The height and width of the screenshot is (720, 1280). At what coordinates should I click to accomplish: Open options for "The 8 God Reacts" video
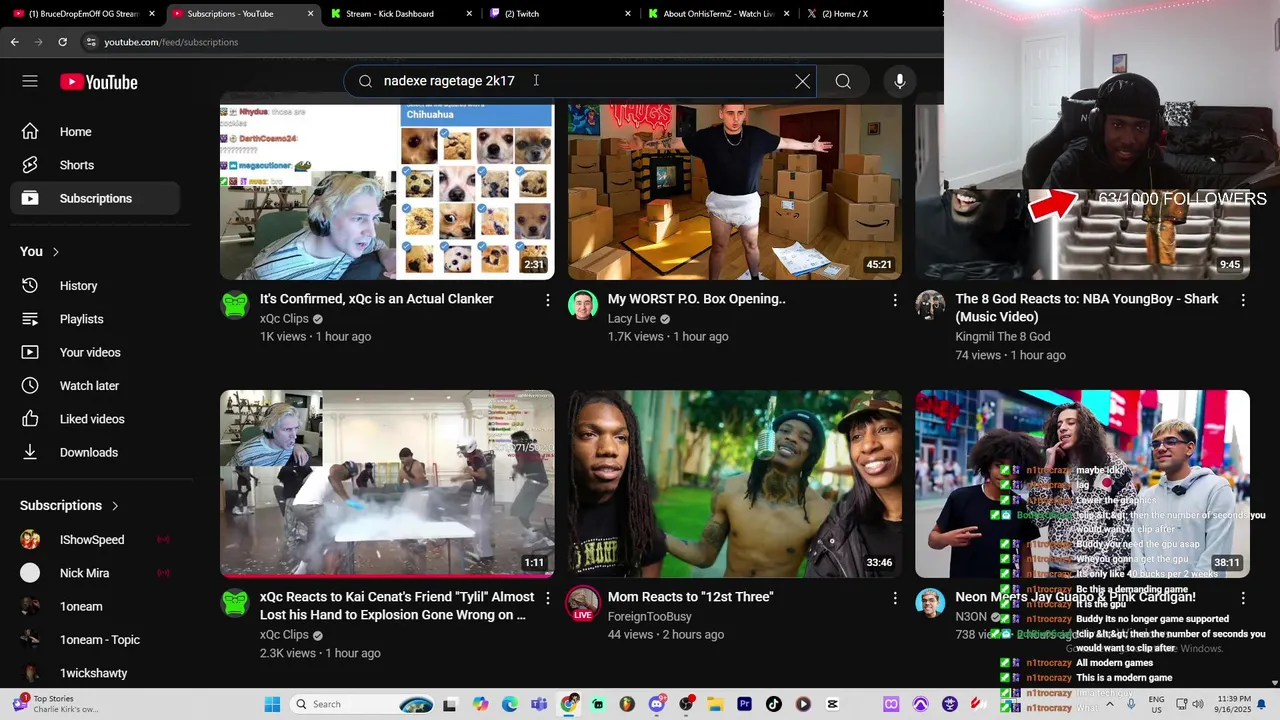click(x=1243, y=300)
